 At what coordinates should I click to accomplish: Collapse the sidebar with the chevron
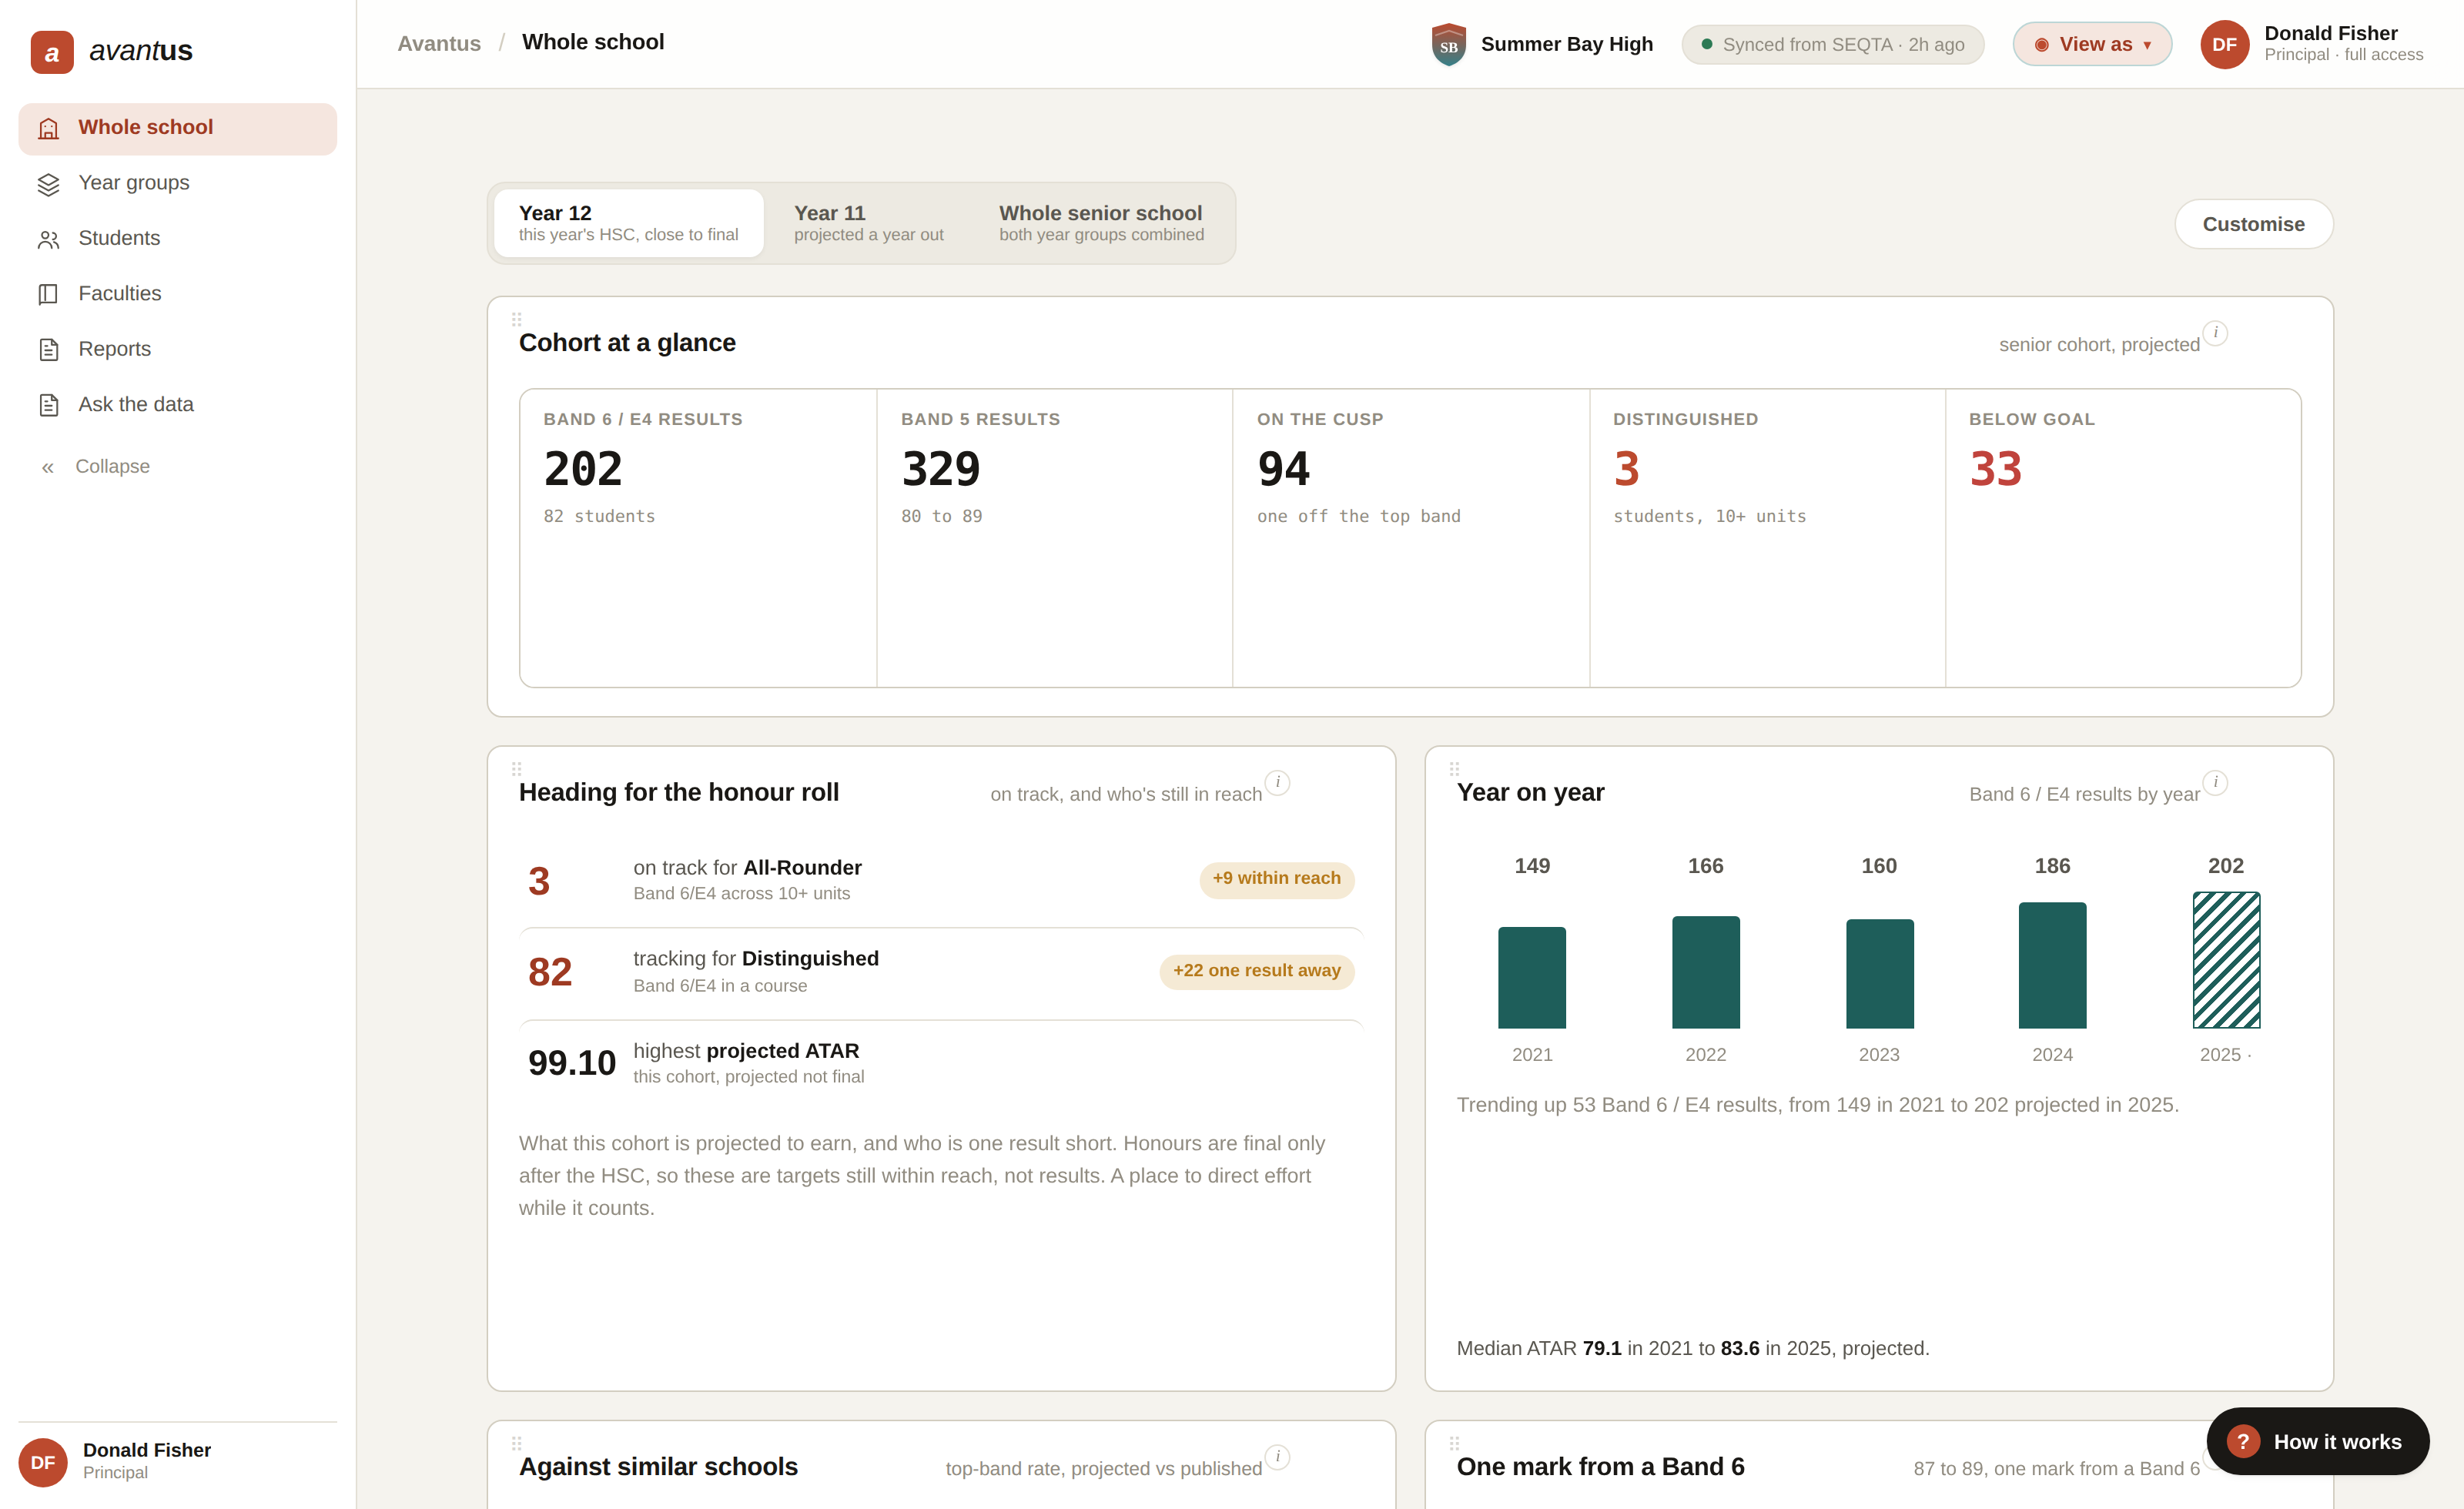47,467
